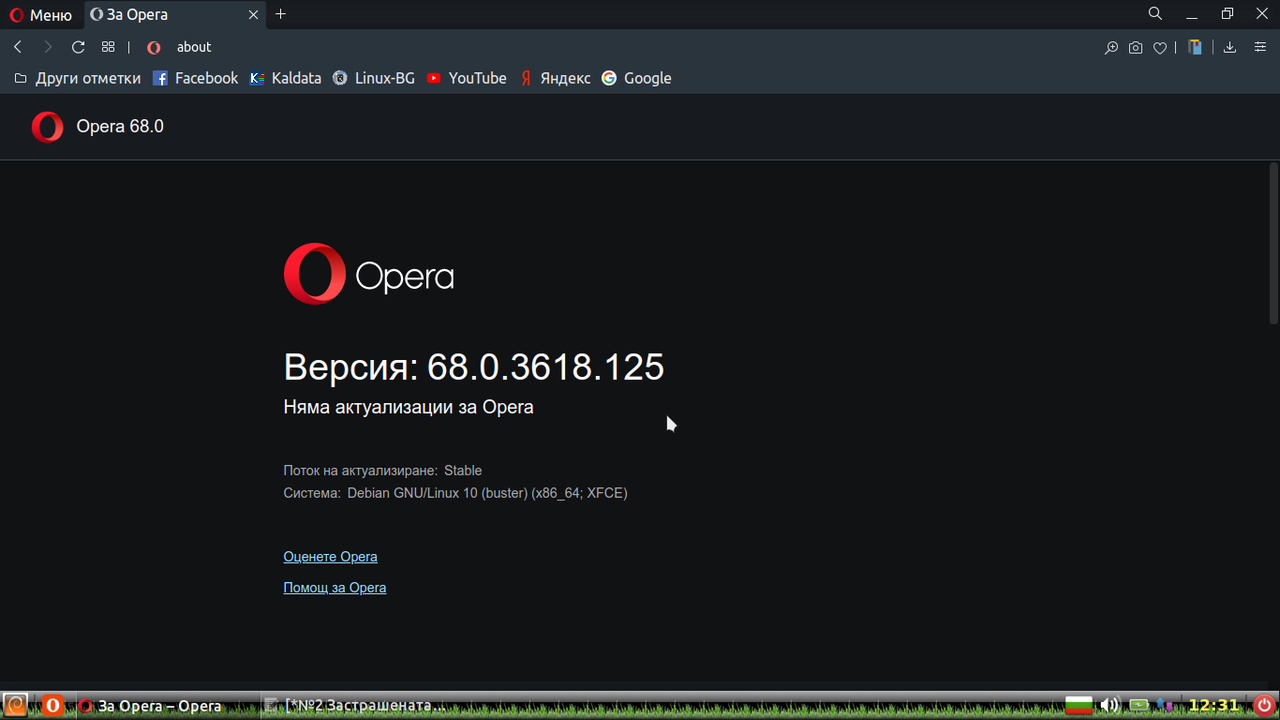Follow the Помощ за Opera link
The height and width of the screenshot is (720, 1280).
(x=334, y=588)
